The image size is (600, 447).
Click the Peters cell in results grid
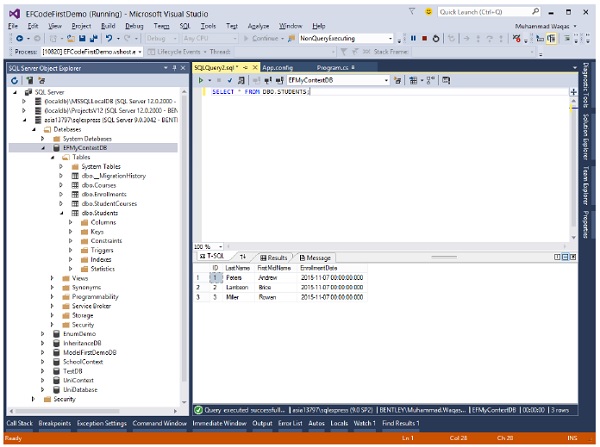pos(239,278)
